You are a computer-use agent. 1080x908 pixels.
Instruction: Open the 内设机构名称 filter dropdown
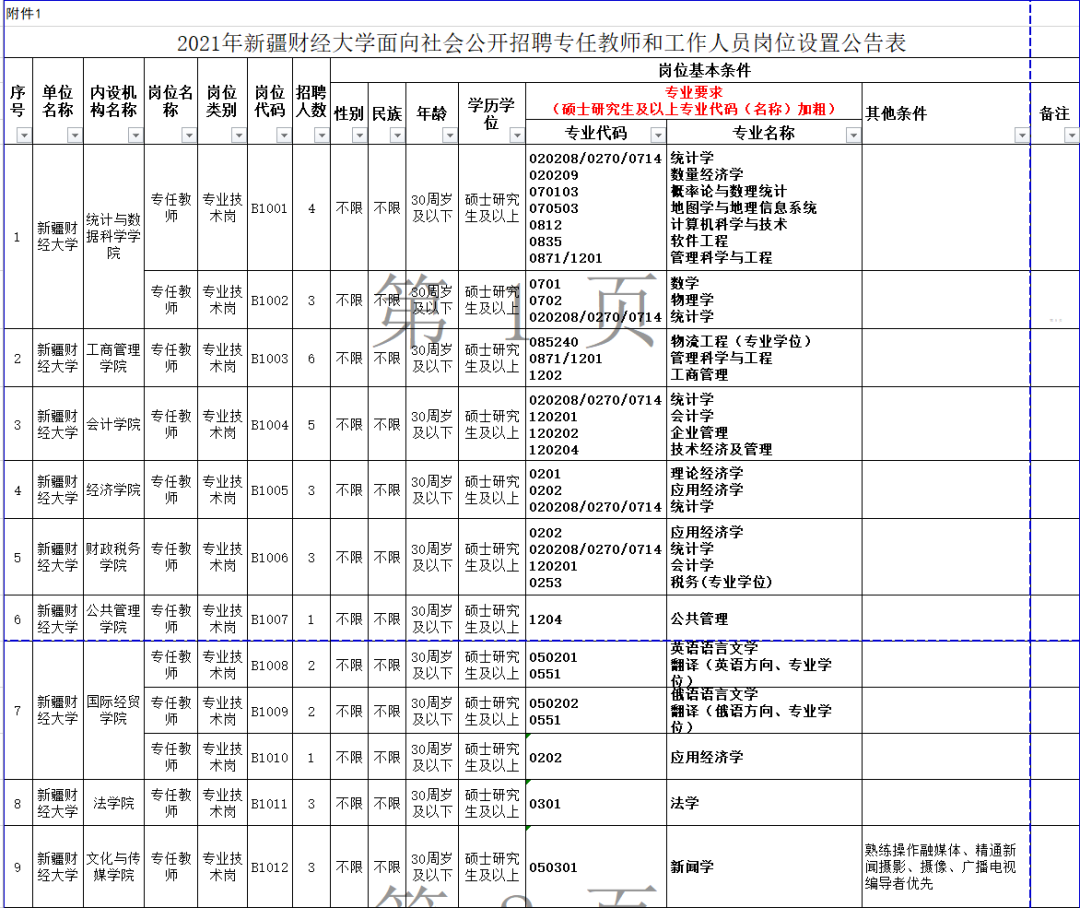tap(135, 136)
